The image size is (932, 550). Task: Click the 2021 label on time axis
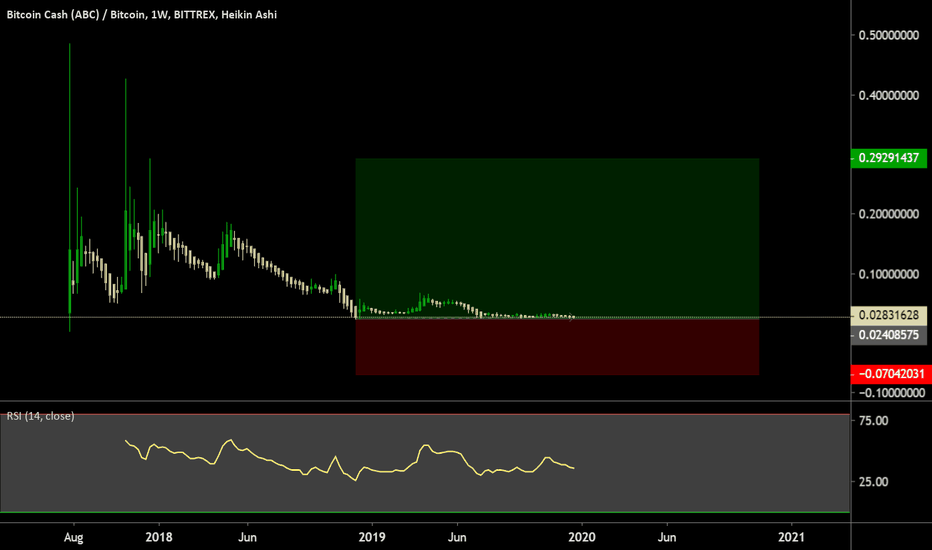coord(792,537)
